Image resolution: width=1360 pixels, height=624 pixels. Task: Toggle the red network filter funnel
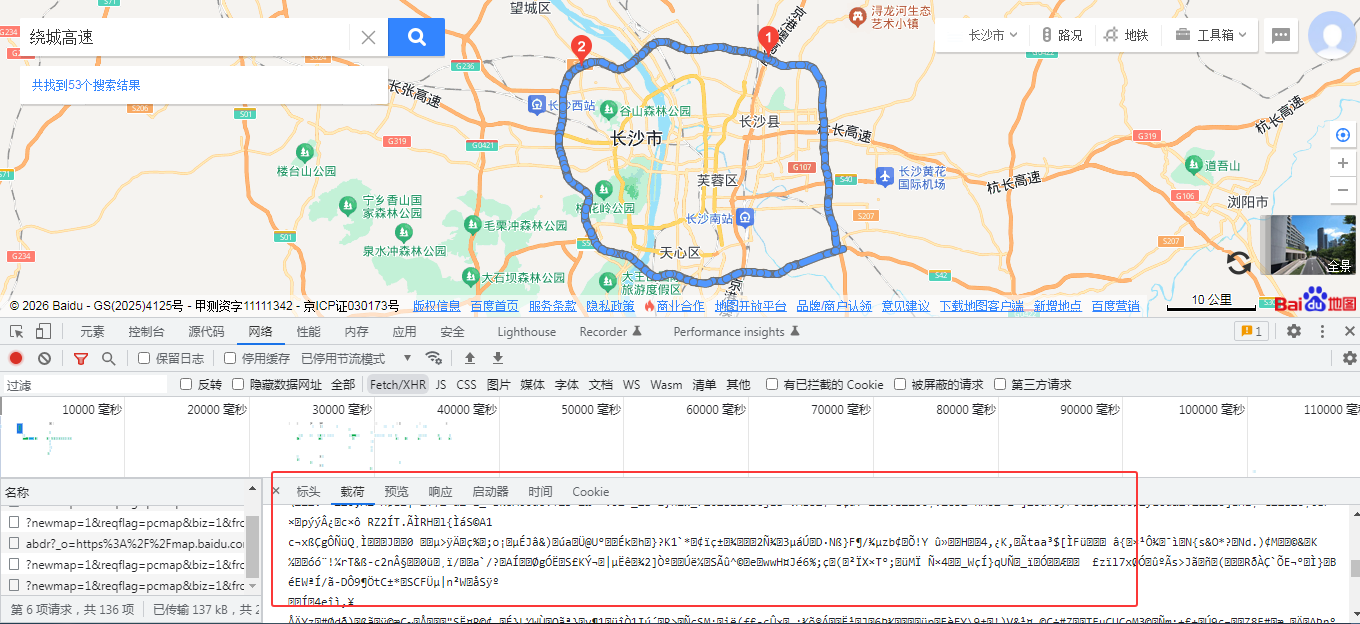[x=81, y=358]
